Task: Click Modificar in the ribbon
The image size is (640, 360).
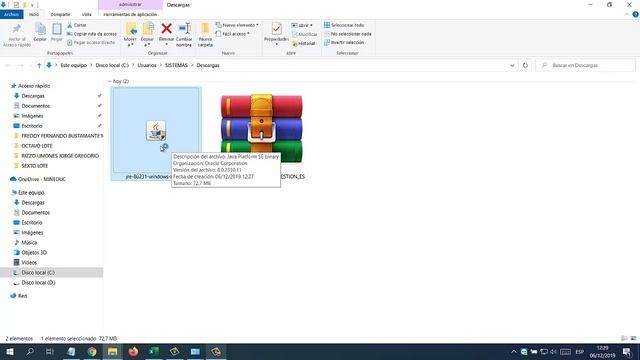Action: click(x=304, y=34)
